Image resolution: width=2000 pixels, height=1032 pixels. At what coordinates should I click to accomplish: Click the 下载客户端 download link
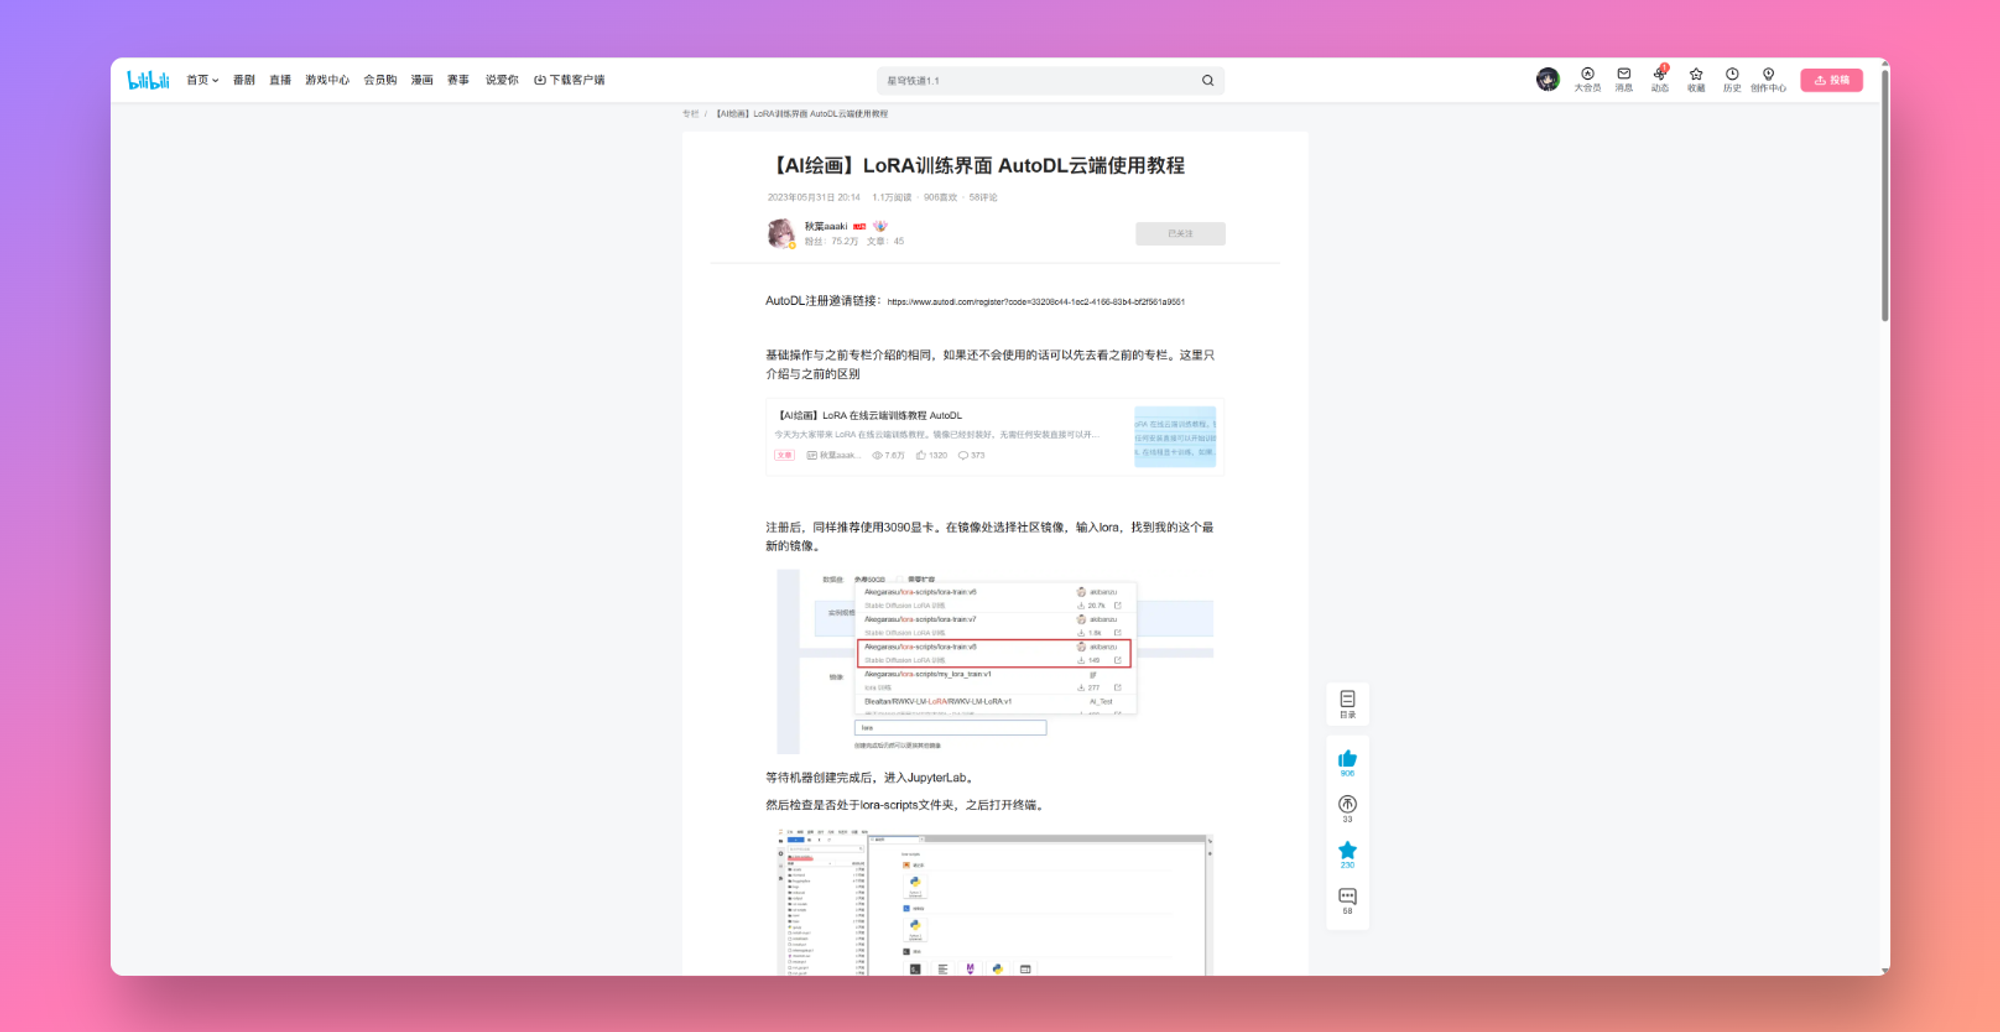click(x=570, y=80)
